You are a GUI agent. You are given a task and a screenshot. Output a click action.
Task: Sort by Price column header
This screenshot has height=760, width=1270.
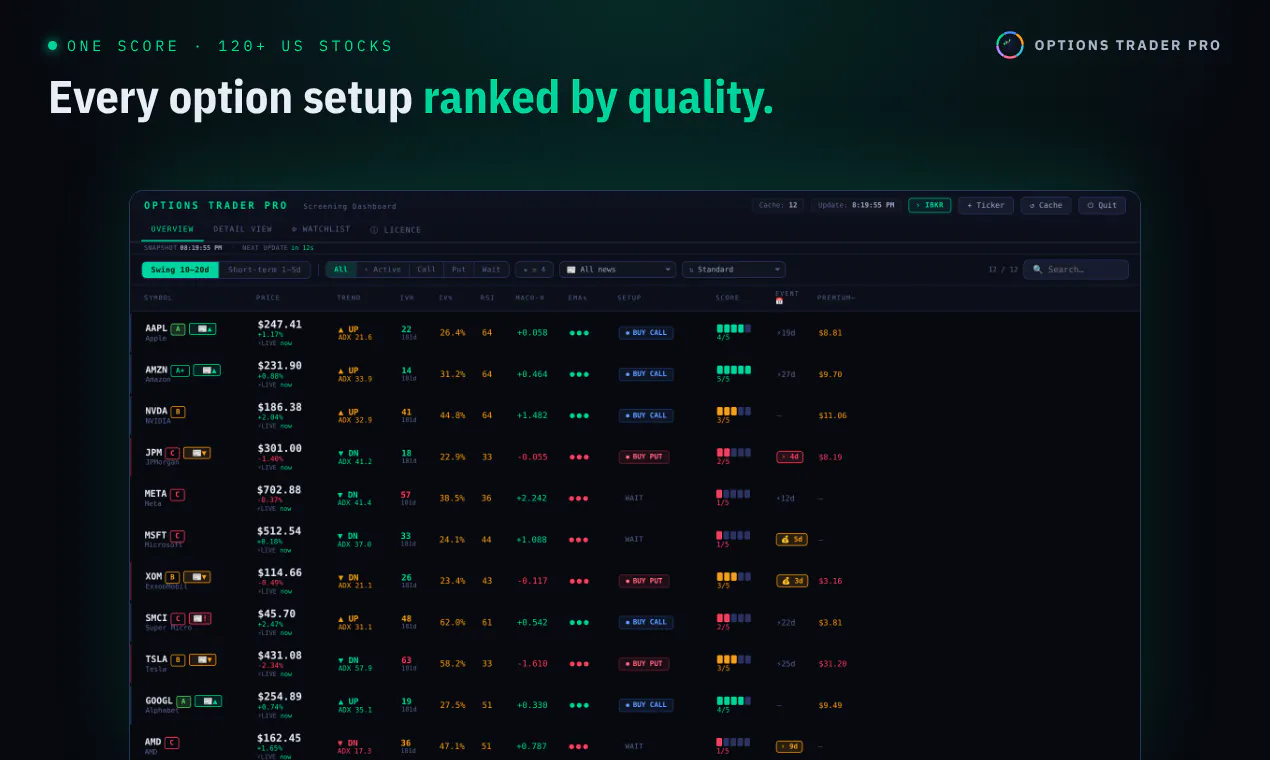pos(268,298)
